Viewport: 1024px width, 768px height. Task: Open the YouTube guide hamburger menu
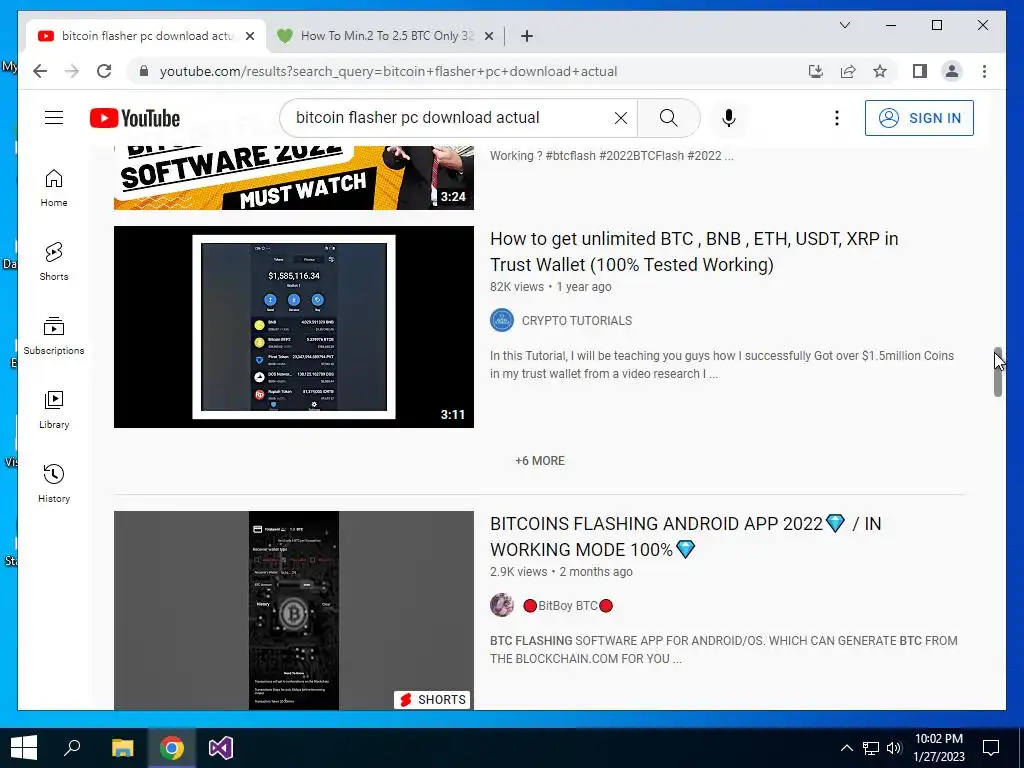(x=54, y=118)
